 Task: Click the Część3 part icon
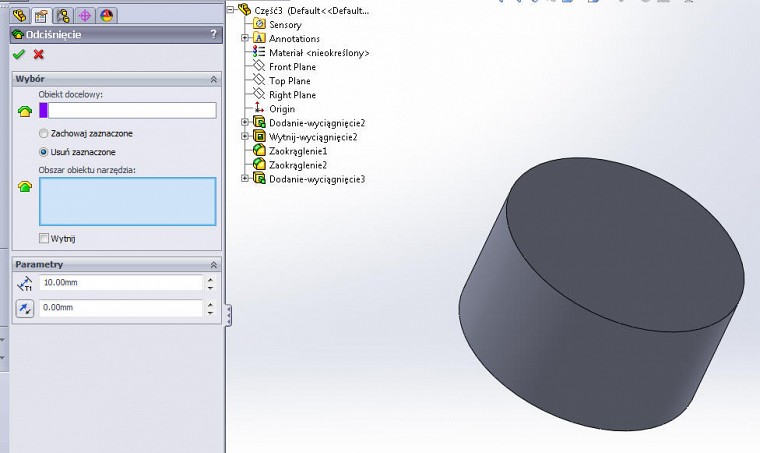244,9
